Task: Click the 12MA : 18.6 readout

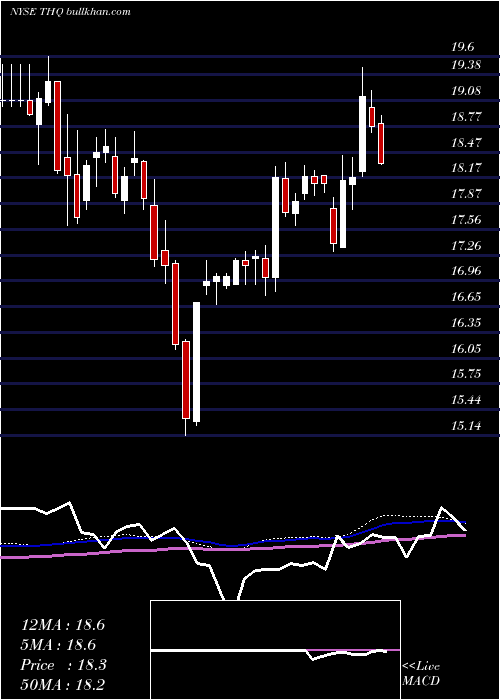Action: 63,625
